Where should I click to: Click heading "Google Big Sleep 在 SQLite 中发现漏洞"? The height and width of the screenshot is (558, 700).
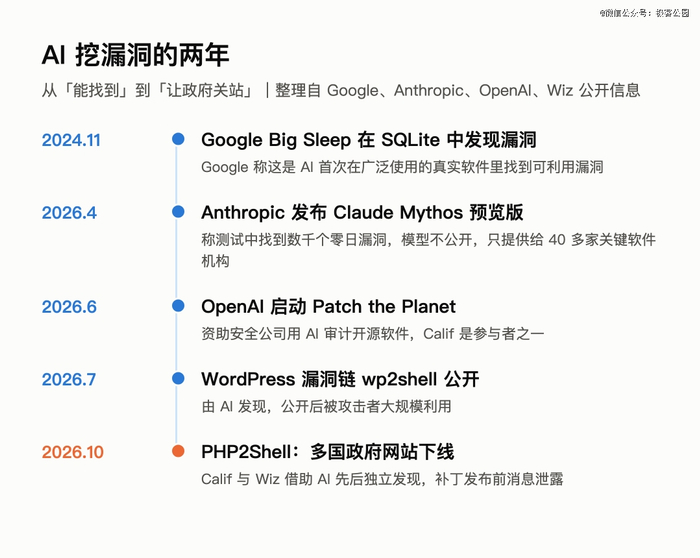369,140
